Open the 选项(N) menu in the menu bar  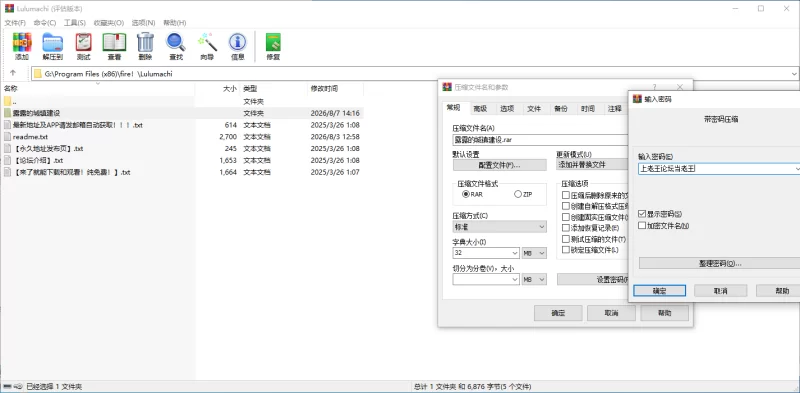click(143, 23)
